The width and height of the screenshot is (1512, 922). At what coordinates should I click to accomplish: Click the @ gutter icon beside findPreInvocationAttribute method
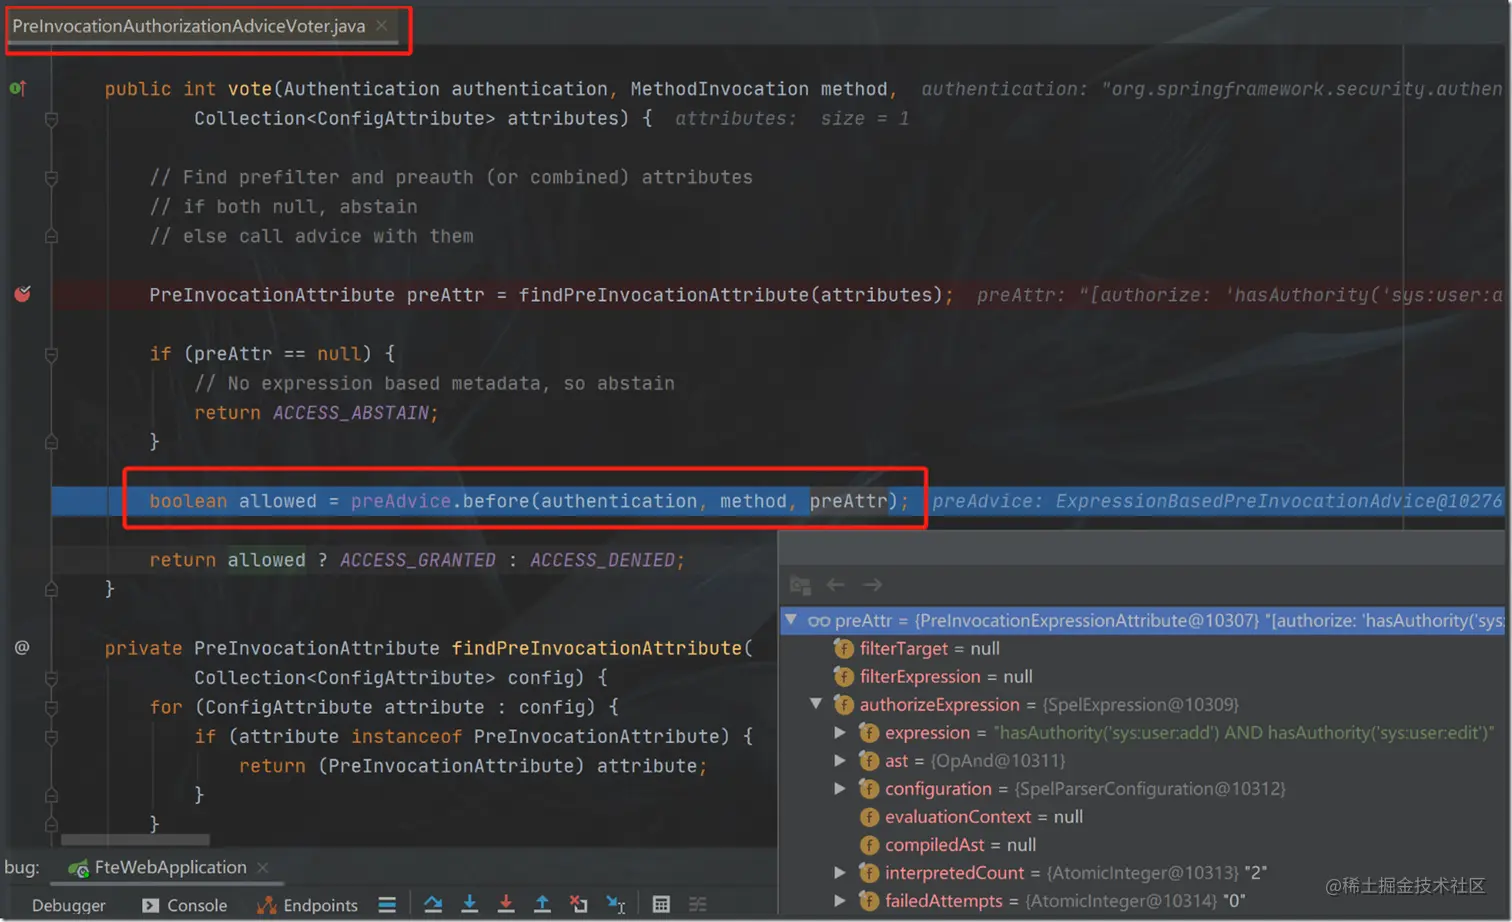pyautogui.click(x=22, y=647)
